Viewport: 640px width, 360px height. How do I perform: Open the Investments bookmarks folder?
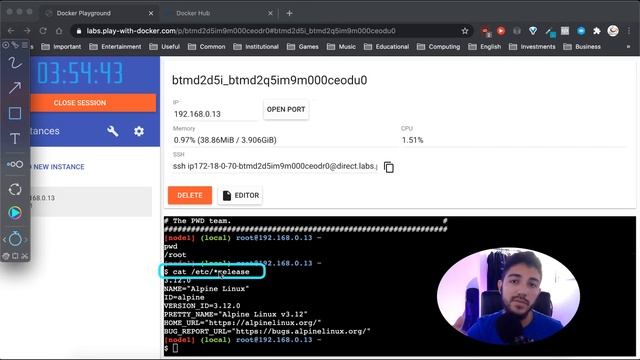532,47
